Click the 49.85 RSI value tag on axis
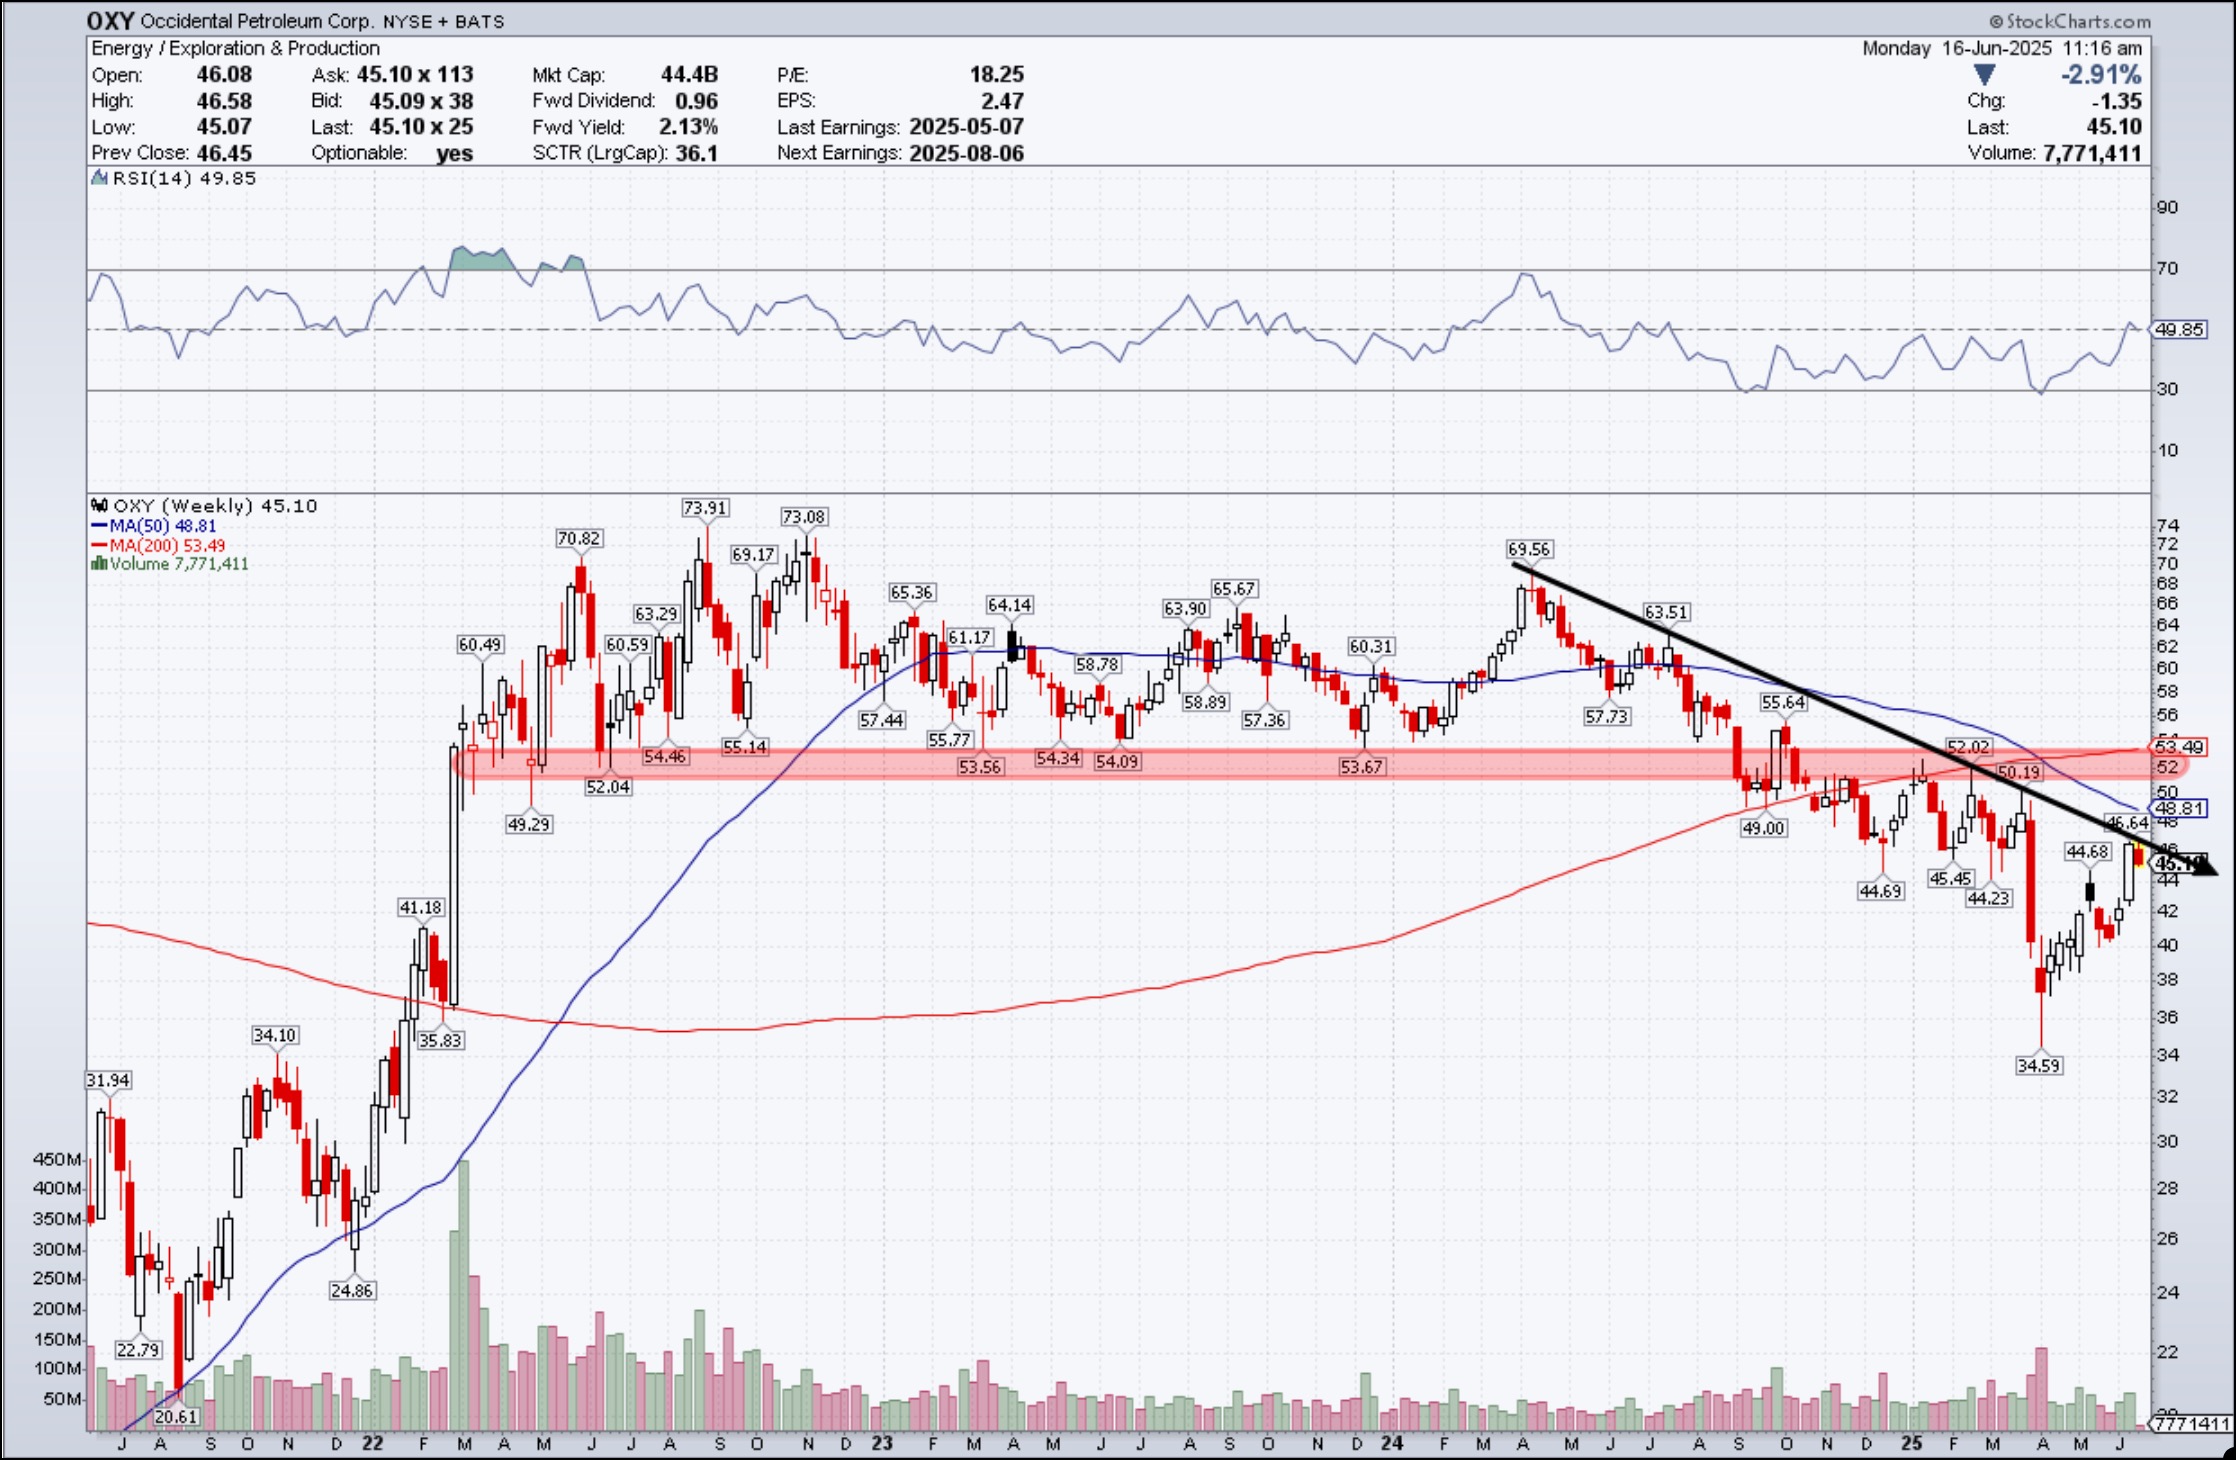 2180,329
